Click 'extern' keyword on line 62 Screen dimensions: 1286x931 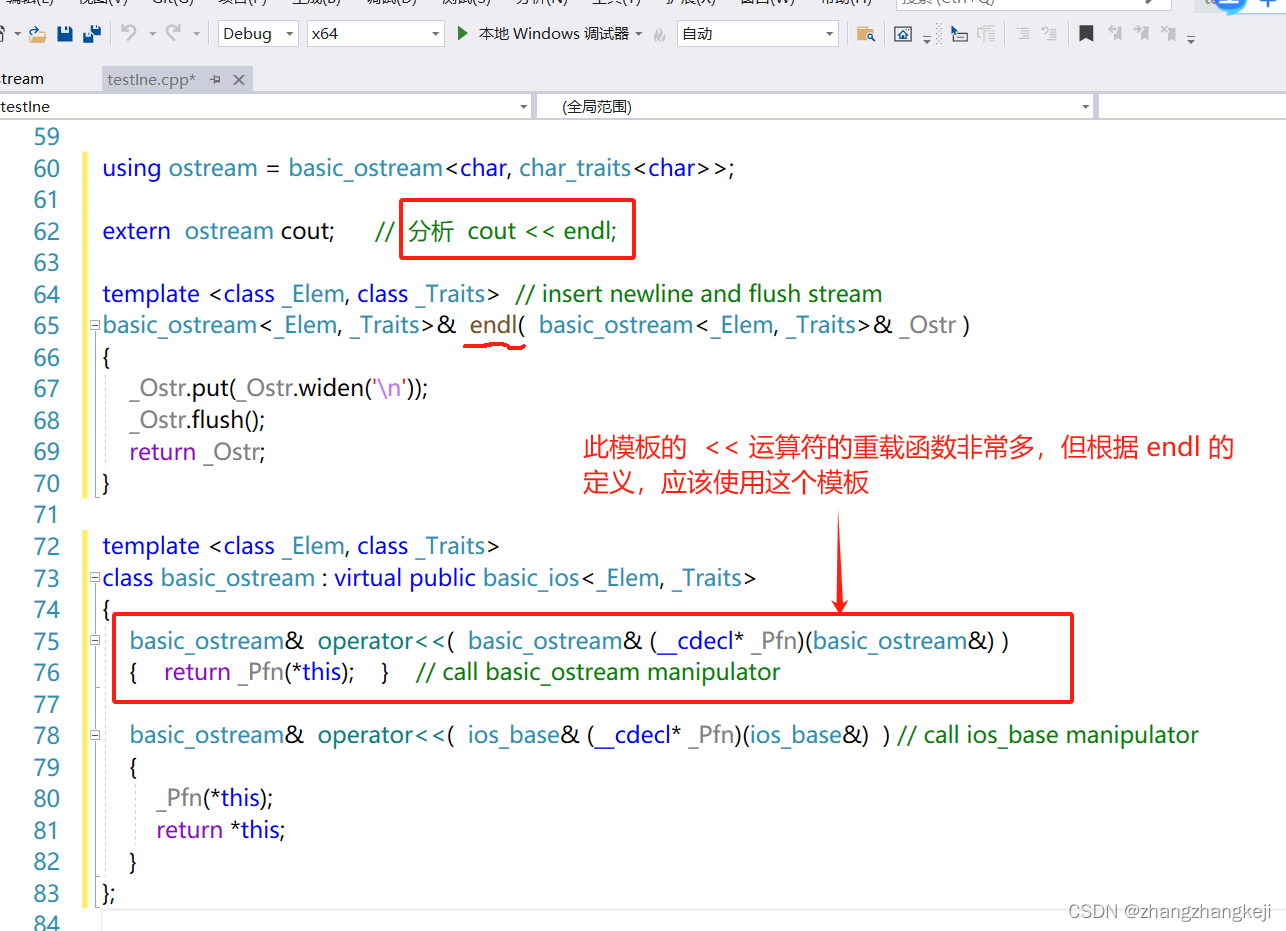(136, 231)
